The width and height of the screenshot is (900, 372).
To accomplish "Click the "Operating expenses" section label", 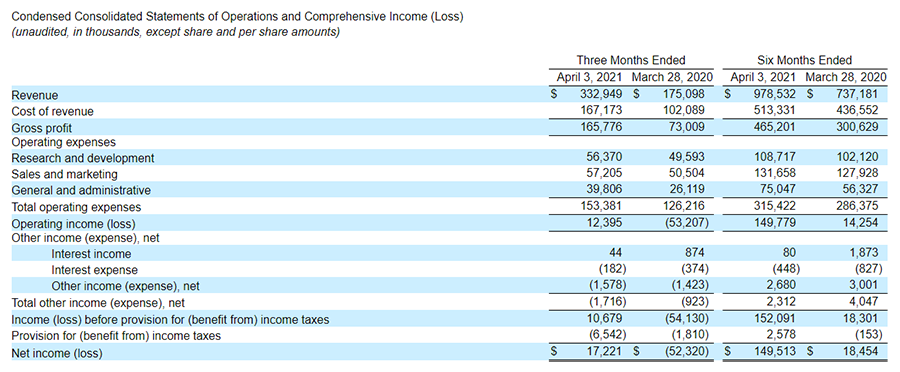I will [x=64, y=142].
